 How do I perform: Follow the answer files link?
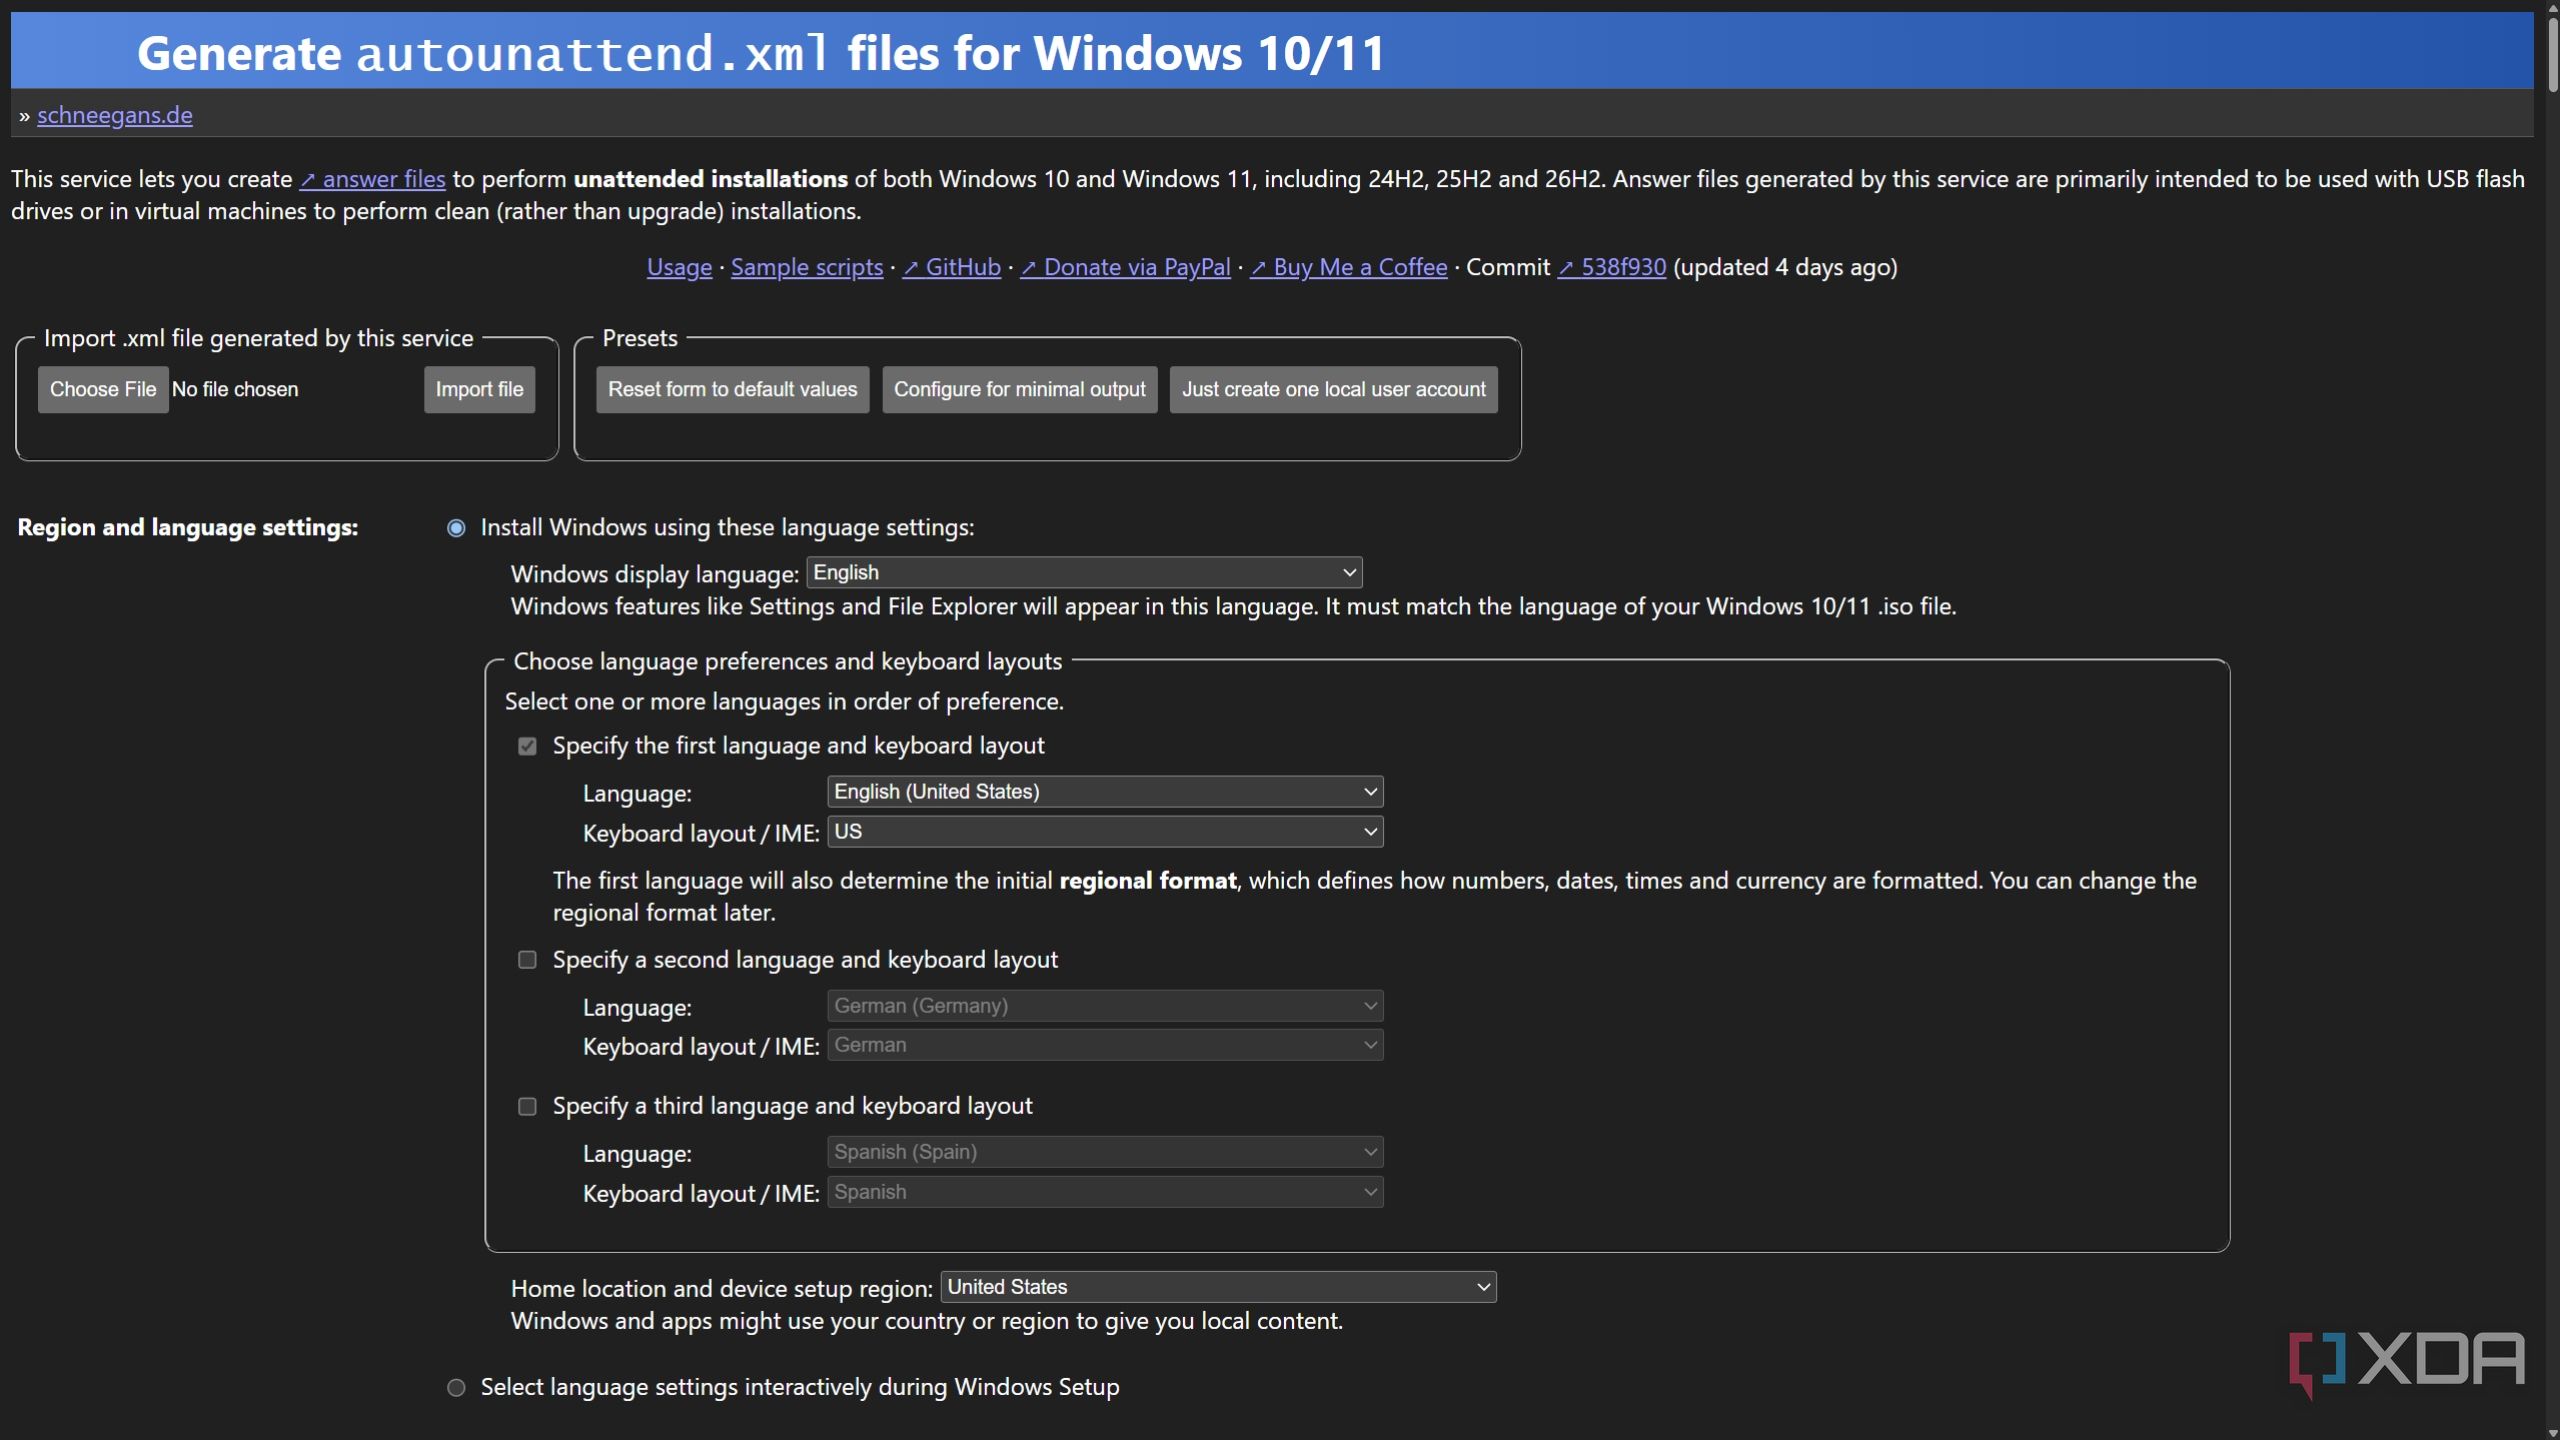coord(373,179)
